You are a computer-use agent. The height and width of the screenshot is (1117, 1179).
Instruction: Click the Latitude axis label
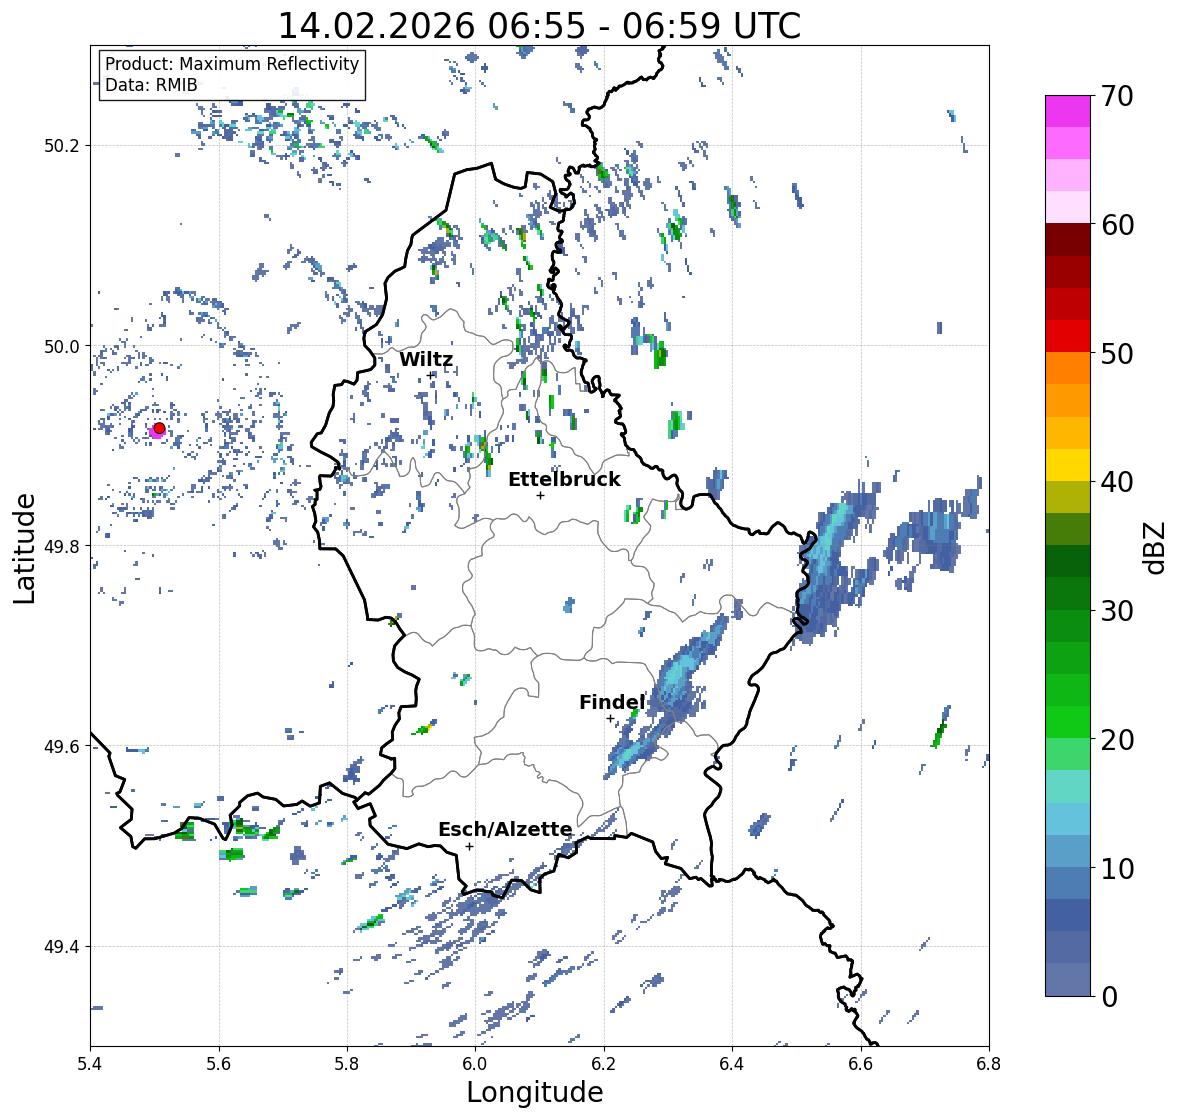(x=24, y=549)
